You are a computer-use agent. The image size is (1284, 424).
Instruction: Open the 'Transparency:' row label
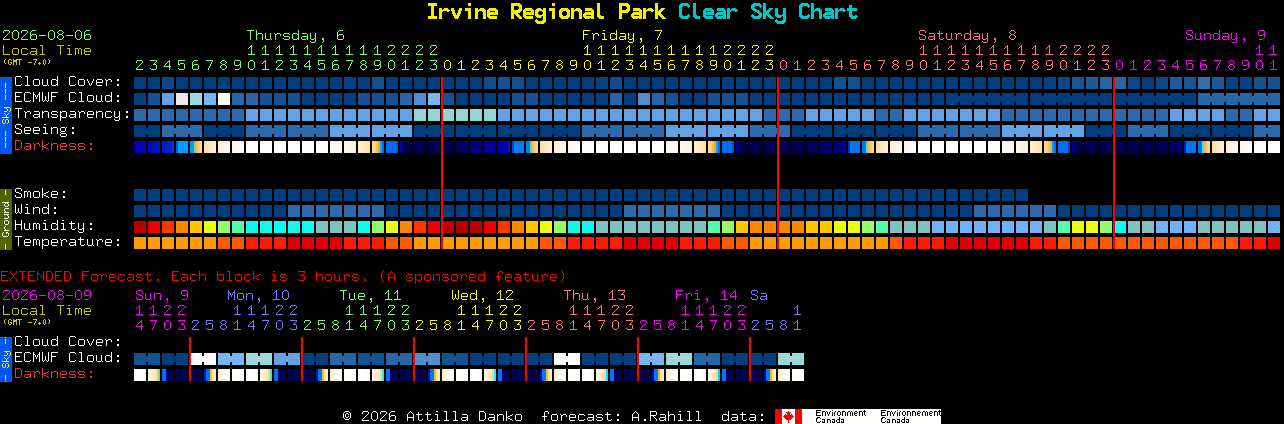(73, 114)
